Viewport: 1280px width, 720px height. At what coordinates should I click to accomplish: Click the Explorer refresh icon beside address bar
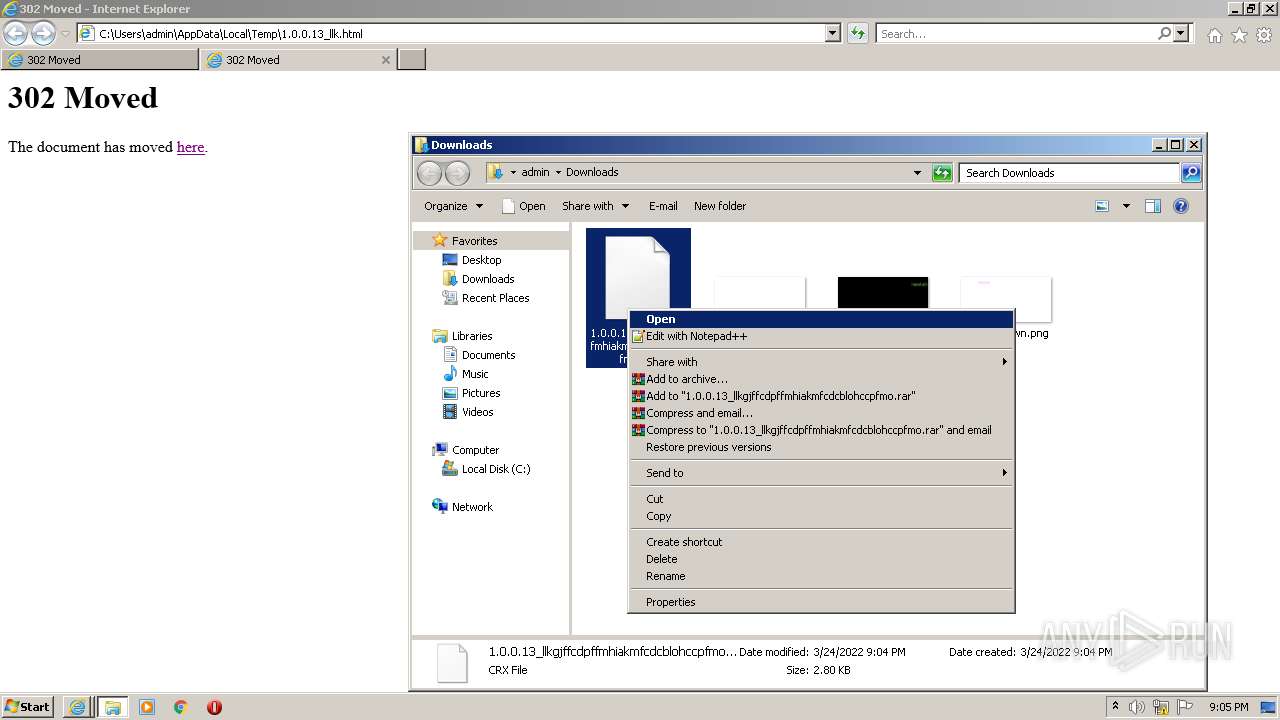click(x=942, y=173)
